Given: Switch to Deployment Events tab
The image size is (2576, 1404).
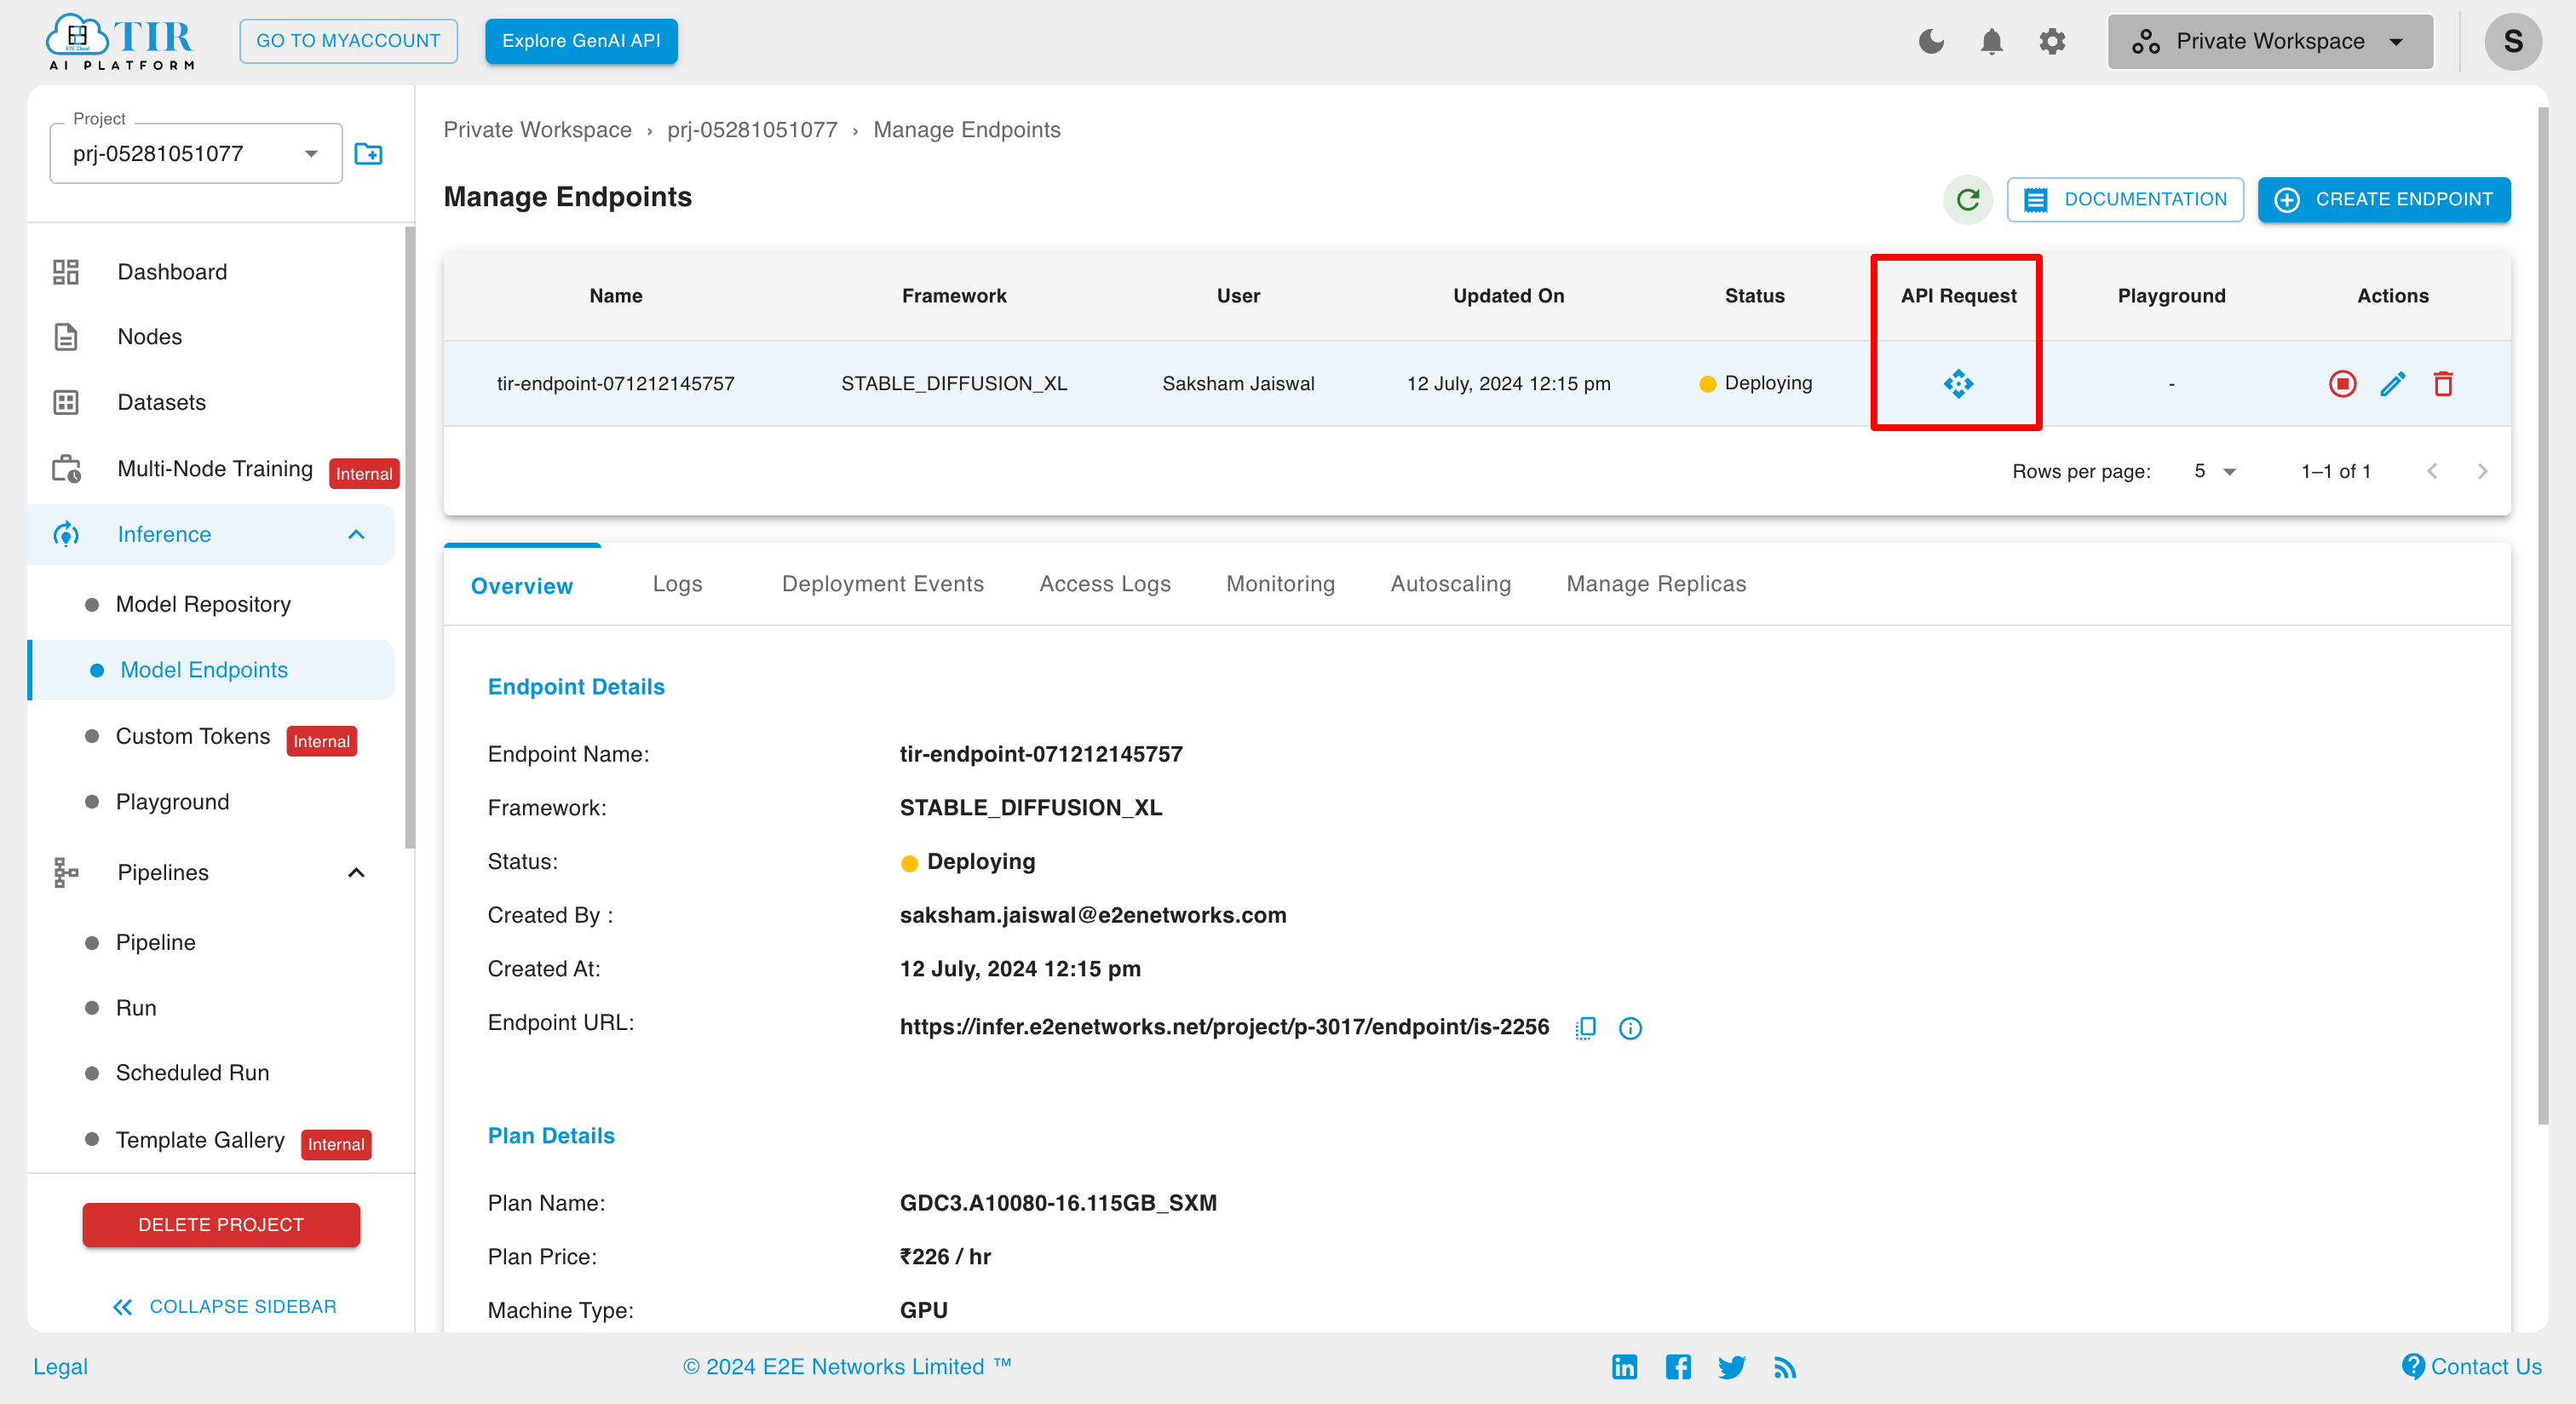Looking at the screenshot, I should pyautogui.click(x=882, y=584).
